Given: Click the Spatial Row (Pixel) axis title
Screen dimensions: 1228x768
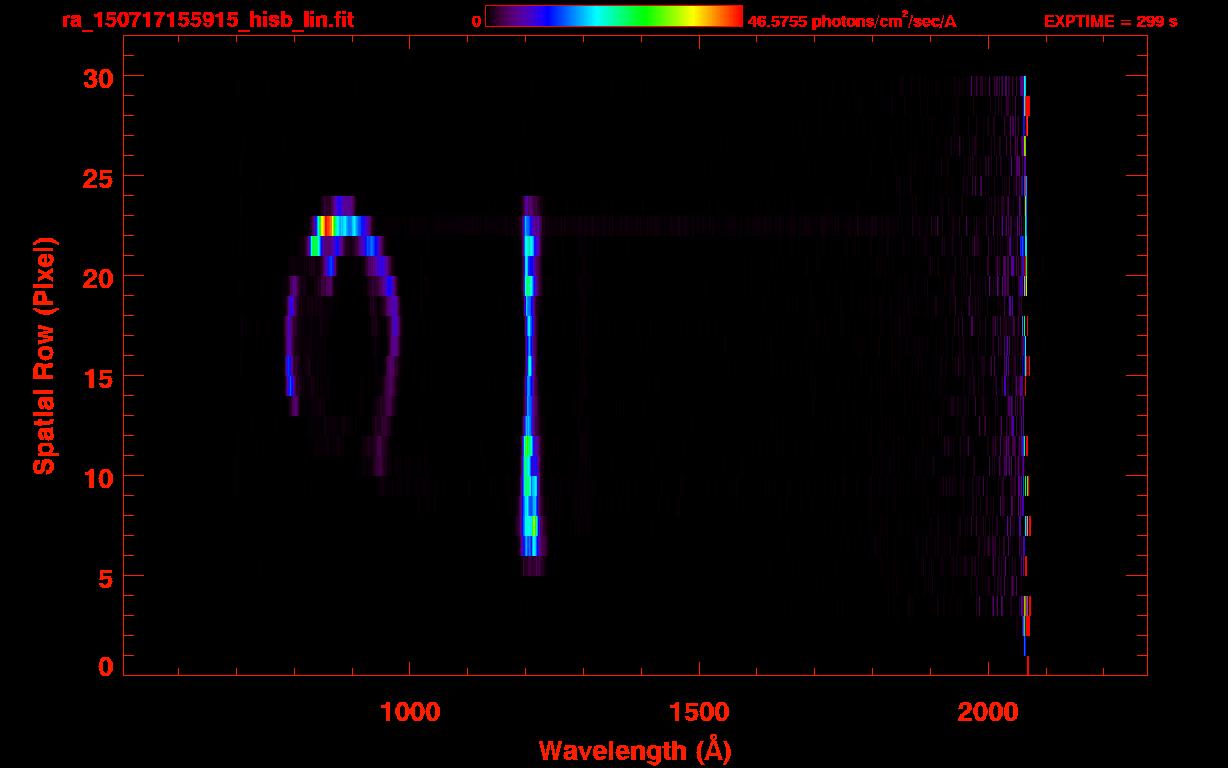Looking at the screenshot, I should pos(44,355).
